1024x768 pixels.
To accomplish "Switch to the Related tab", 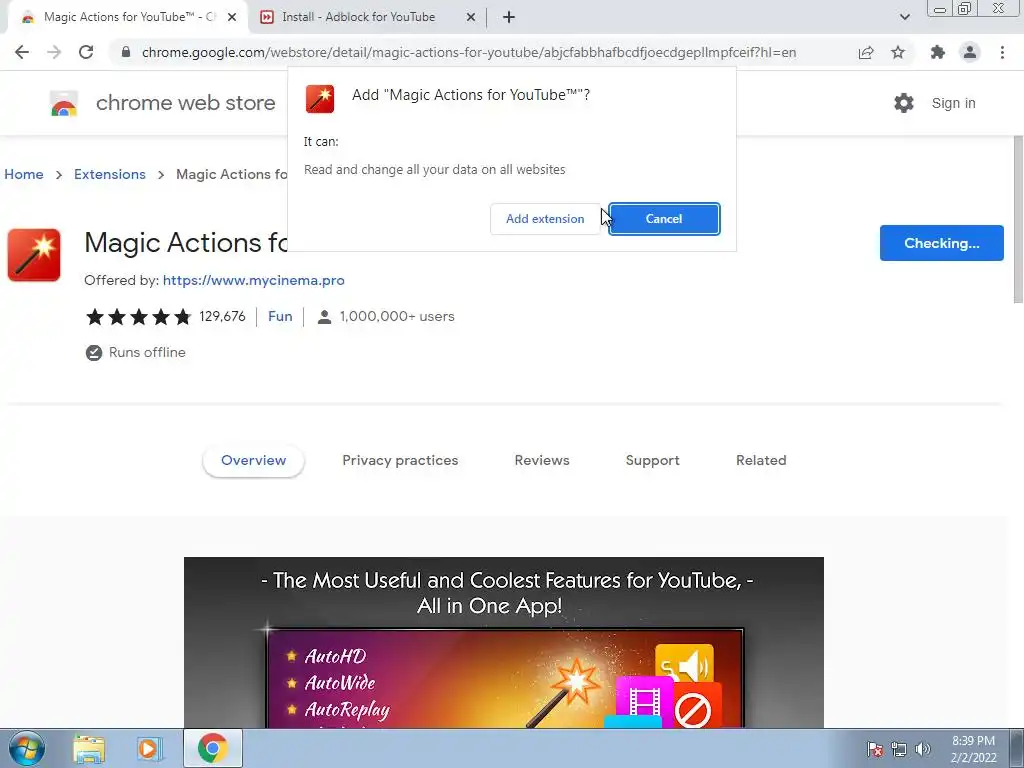I will [x=761, y=460].
